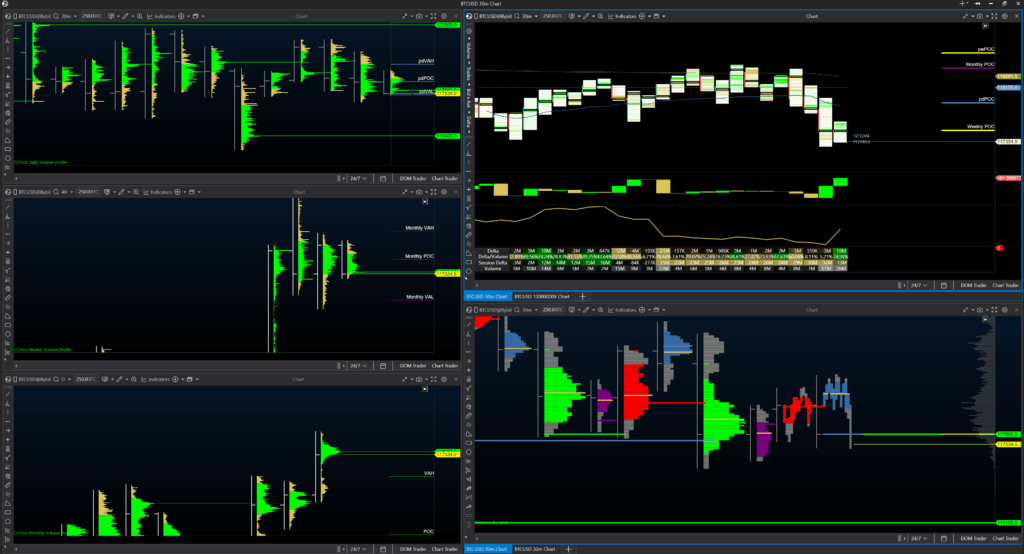Add a new tab in the bottom-right tab strip
The width and height of the screenshot is (1024, 554).
pyautogui.click(x=568, y=549)
